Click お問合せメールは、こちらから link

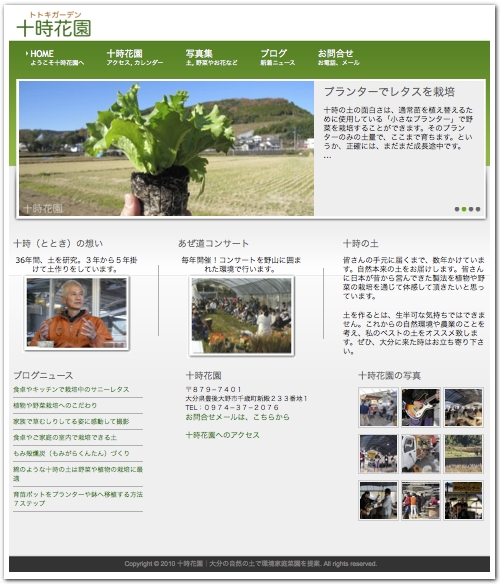237,417
